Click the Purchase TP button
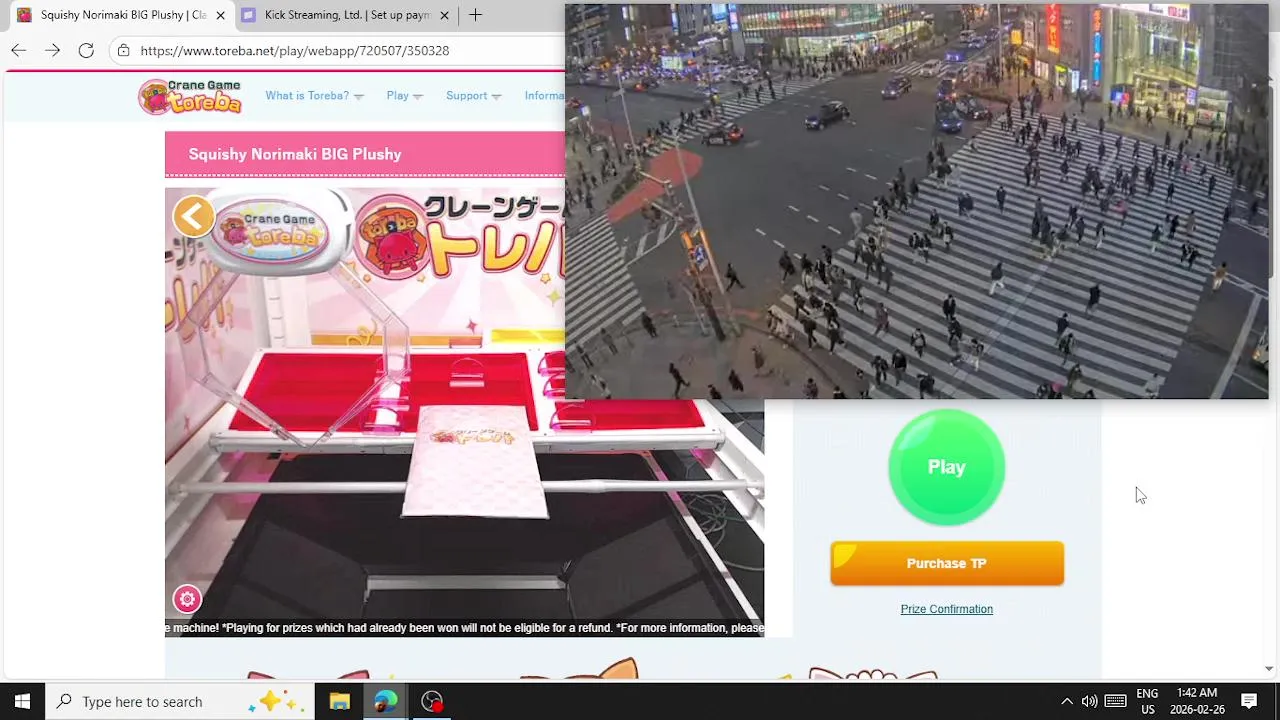The width and height of the screenshot is (1280, 720). point(947,563)
